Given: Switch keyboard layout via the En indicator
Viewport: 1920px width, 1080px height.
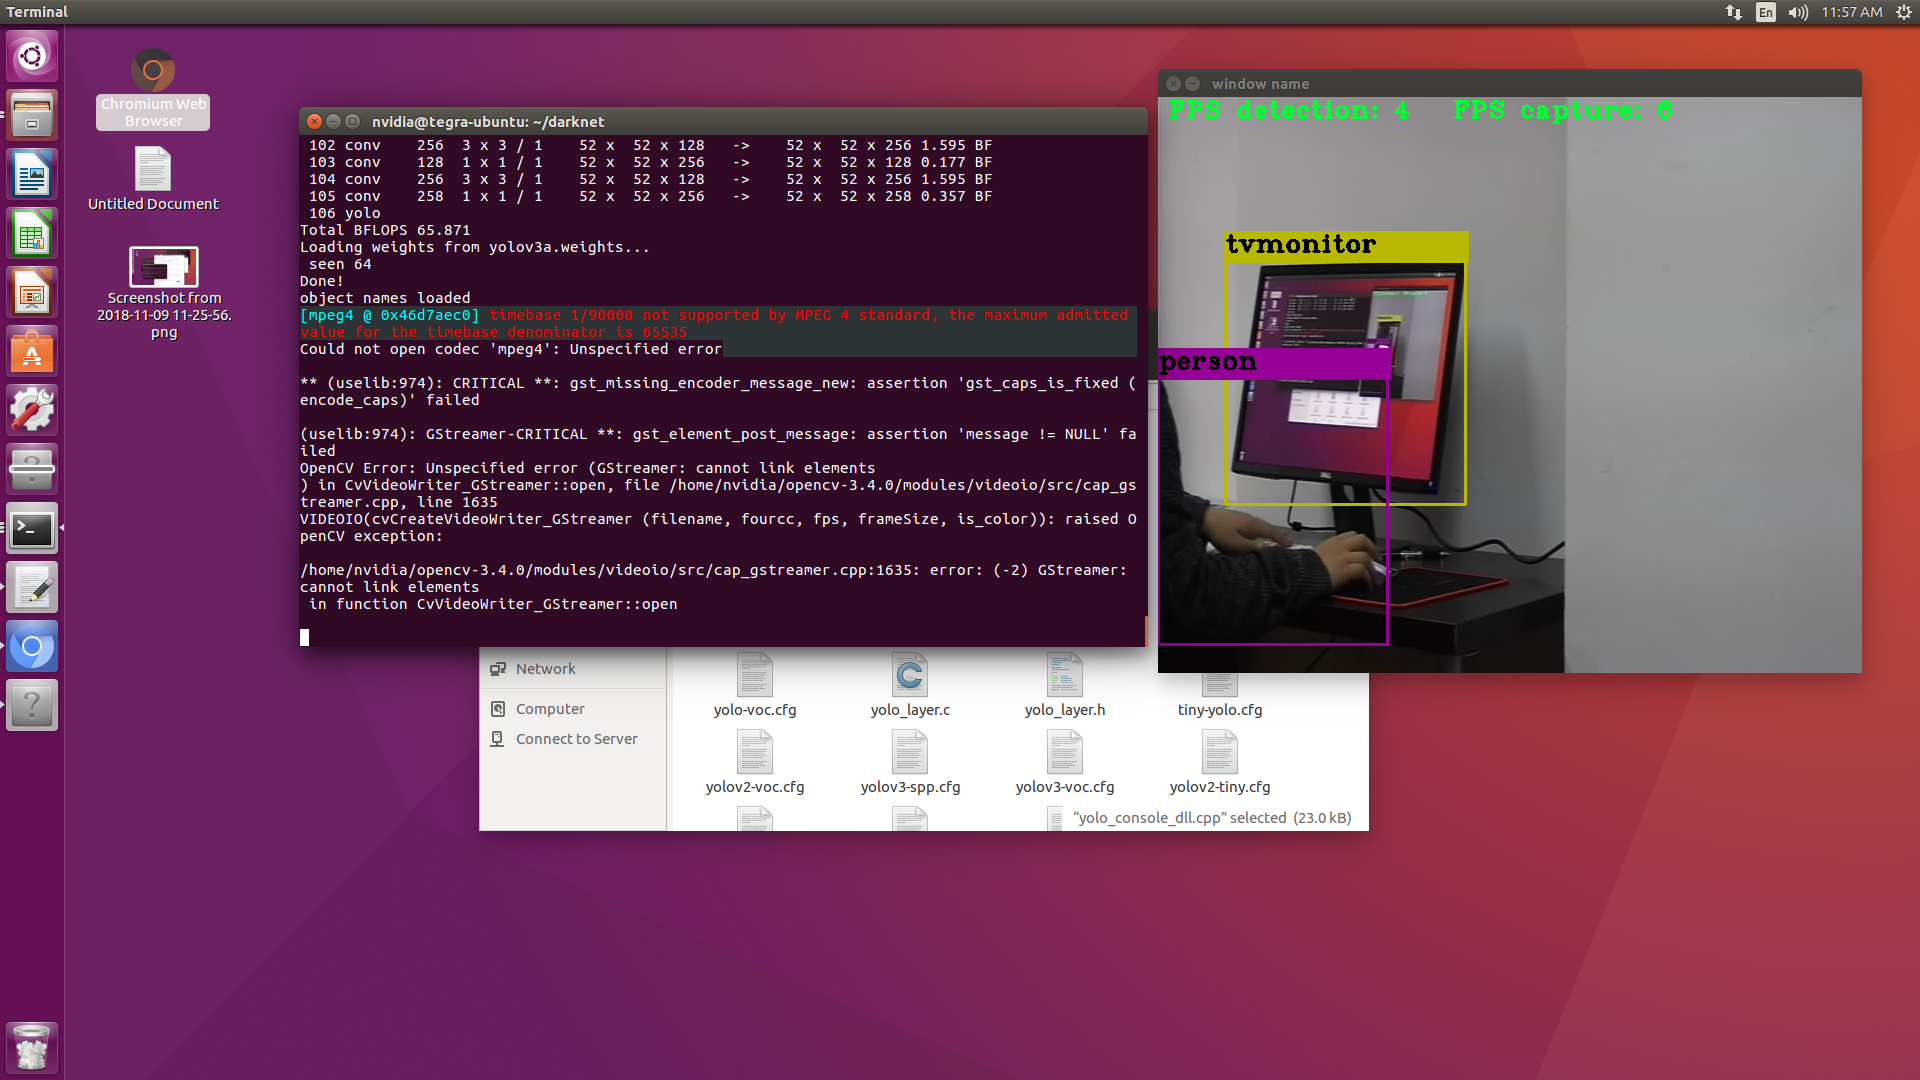Looking at the screenshot, I should click(1765, 13).
